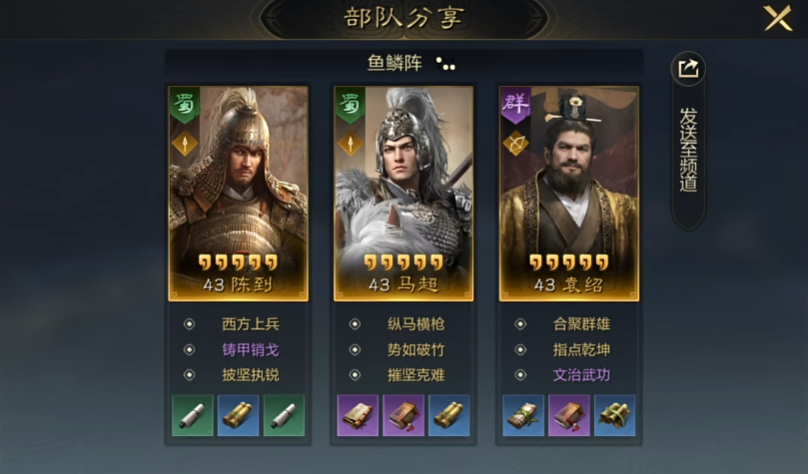
Task: Select the blue tied book under 袁绍
Action: 523,415
